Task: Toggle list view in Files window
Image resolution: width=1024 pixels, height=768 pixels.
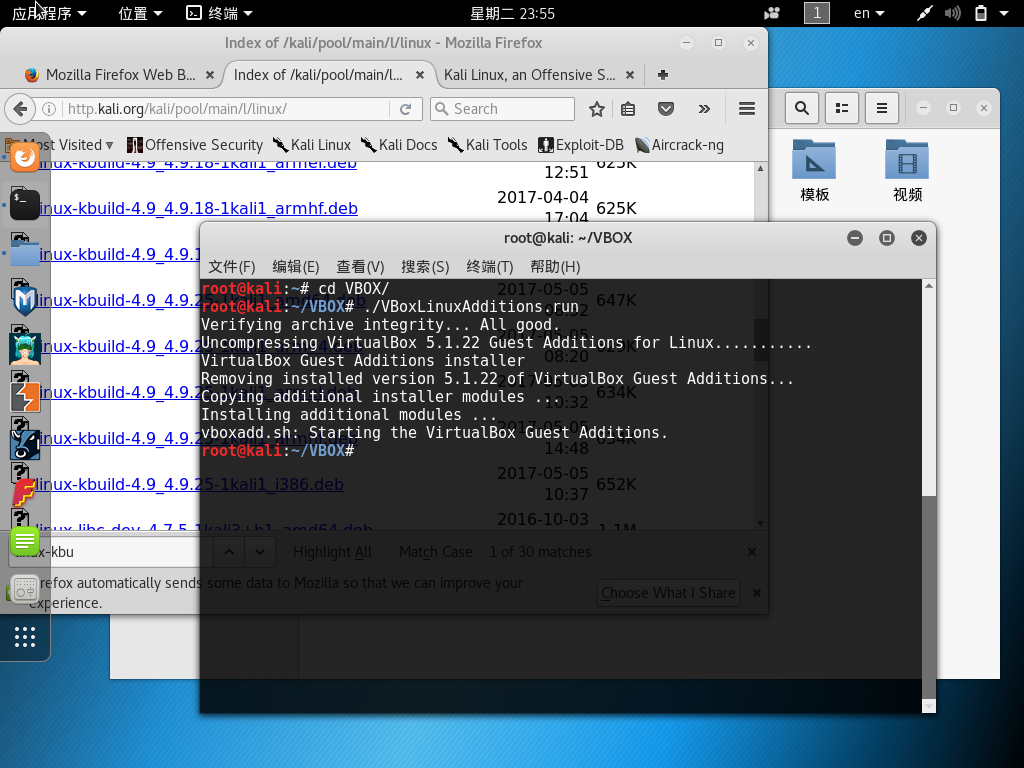Action: pos(842,108)
